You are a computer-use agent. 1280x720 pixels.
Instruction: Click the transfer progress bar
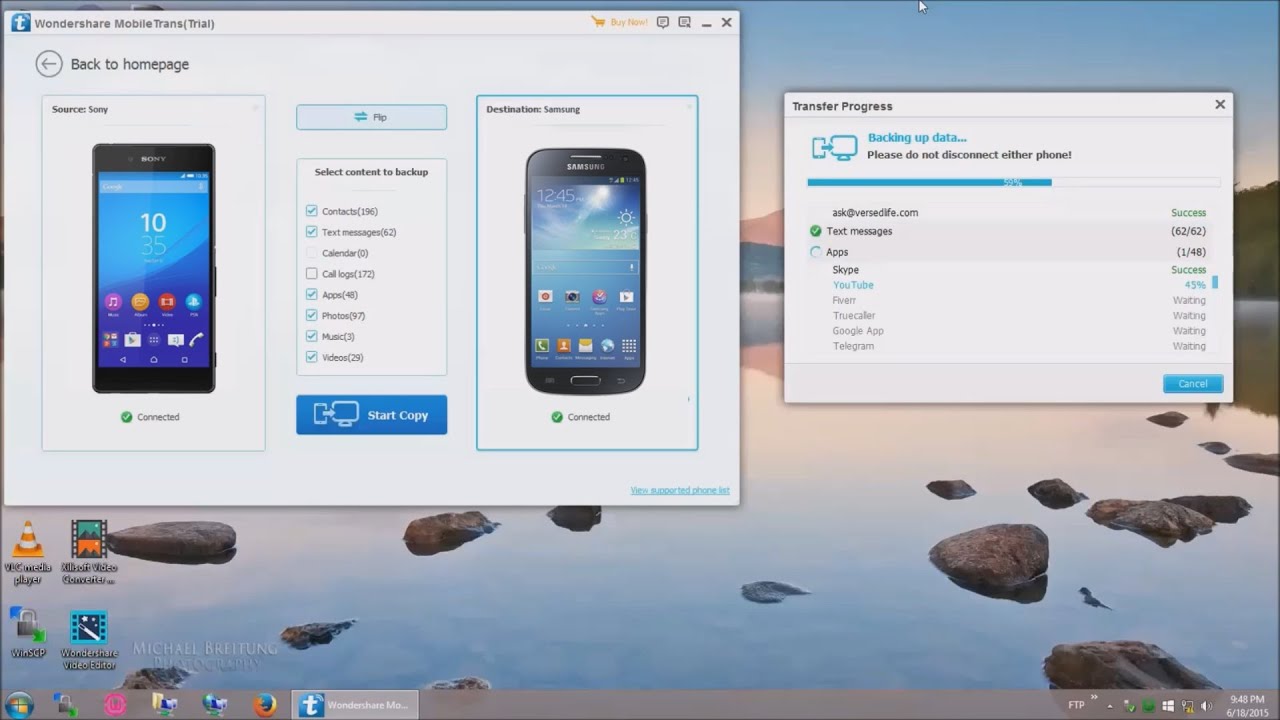tap(1013, 183)
